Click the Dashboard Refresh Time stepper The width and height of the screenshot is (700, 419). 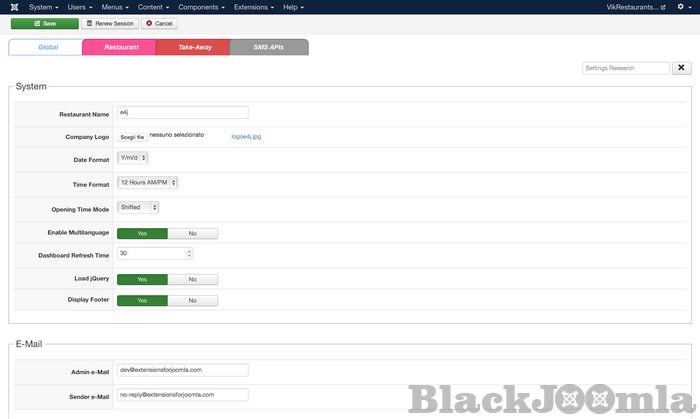tap(188, 254)
